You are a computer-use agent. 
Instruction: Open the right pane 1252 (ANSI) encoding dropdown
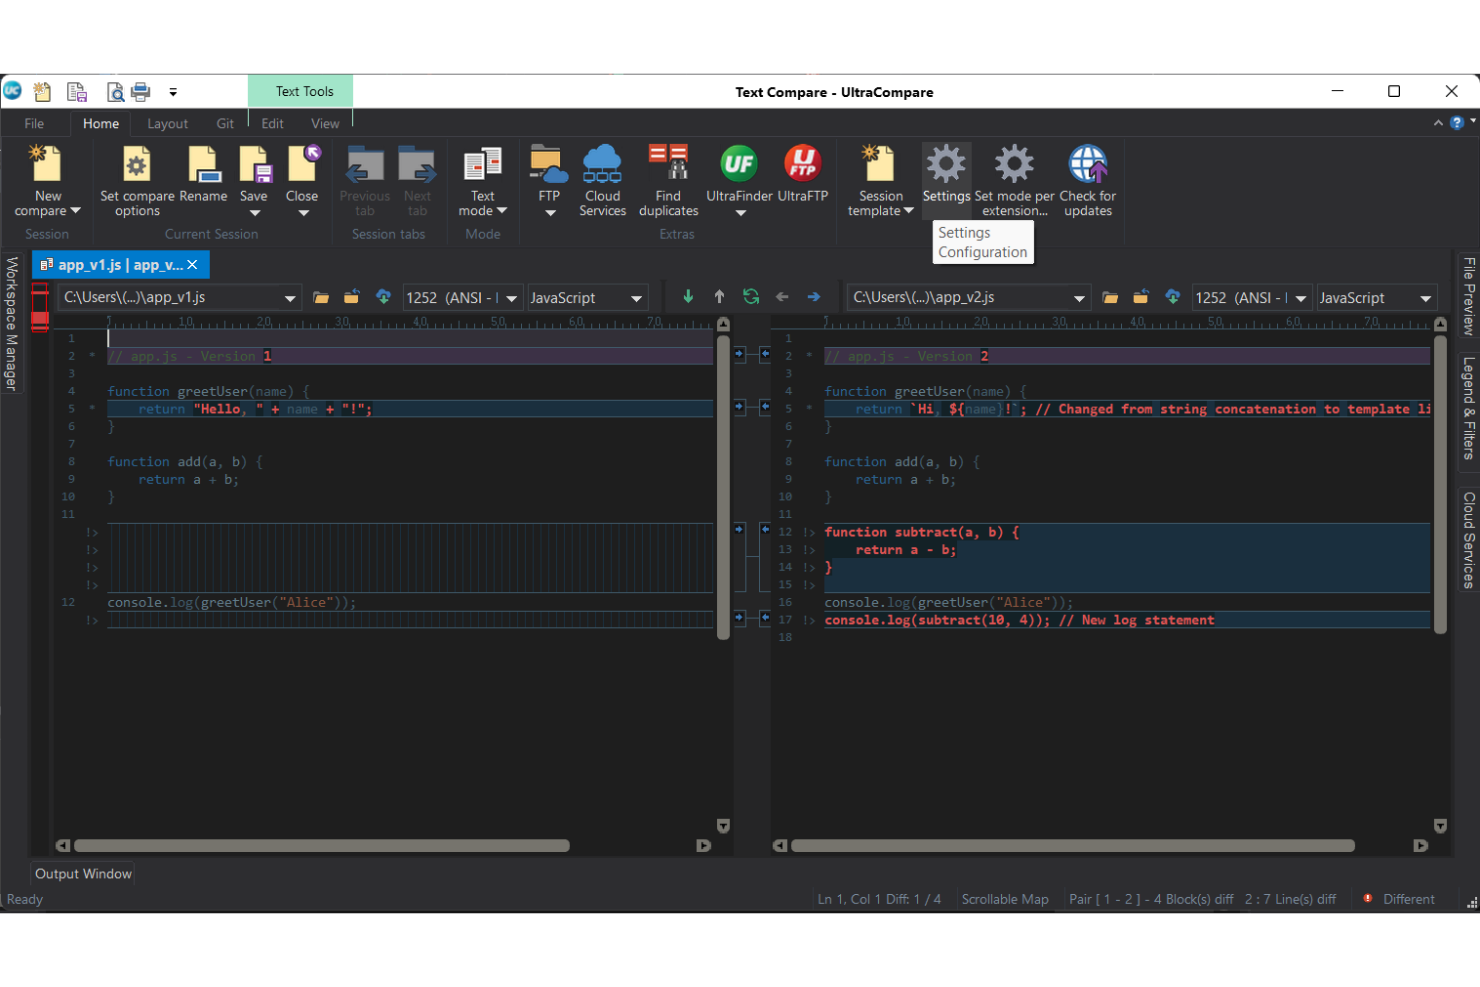coord(1301,298)
